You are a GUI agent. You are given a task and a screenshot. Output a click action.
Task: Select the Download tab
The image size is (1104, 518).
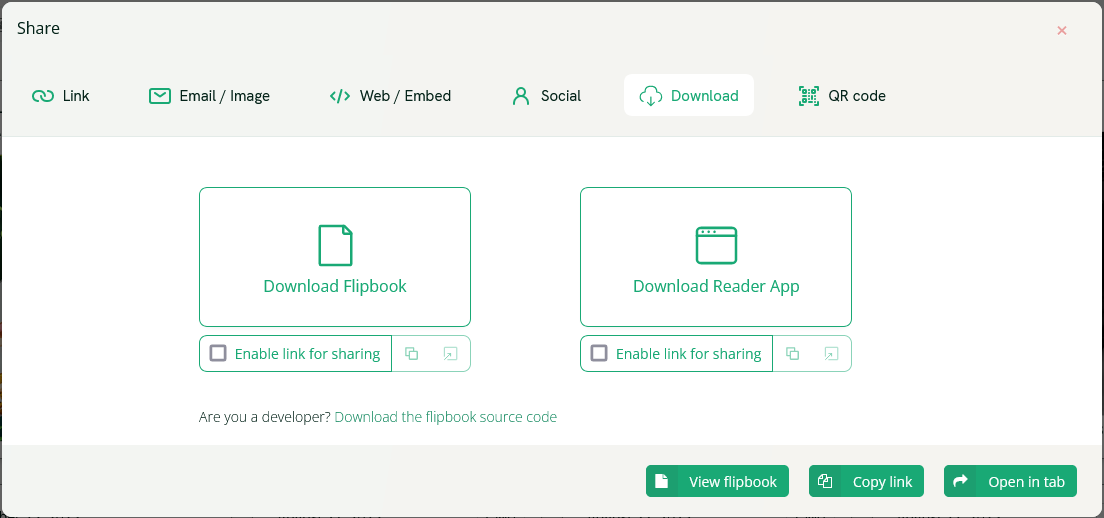[x=689, y=96]
